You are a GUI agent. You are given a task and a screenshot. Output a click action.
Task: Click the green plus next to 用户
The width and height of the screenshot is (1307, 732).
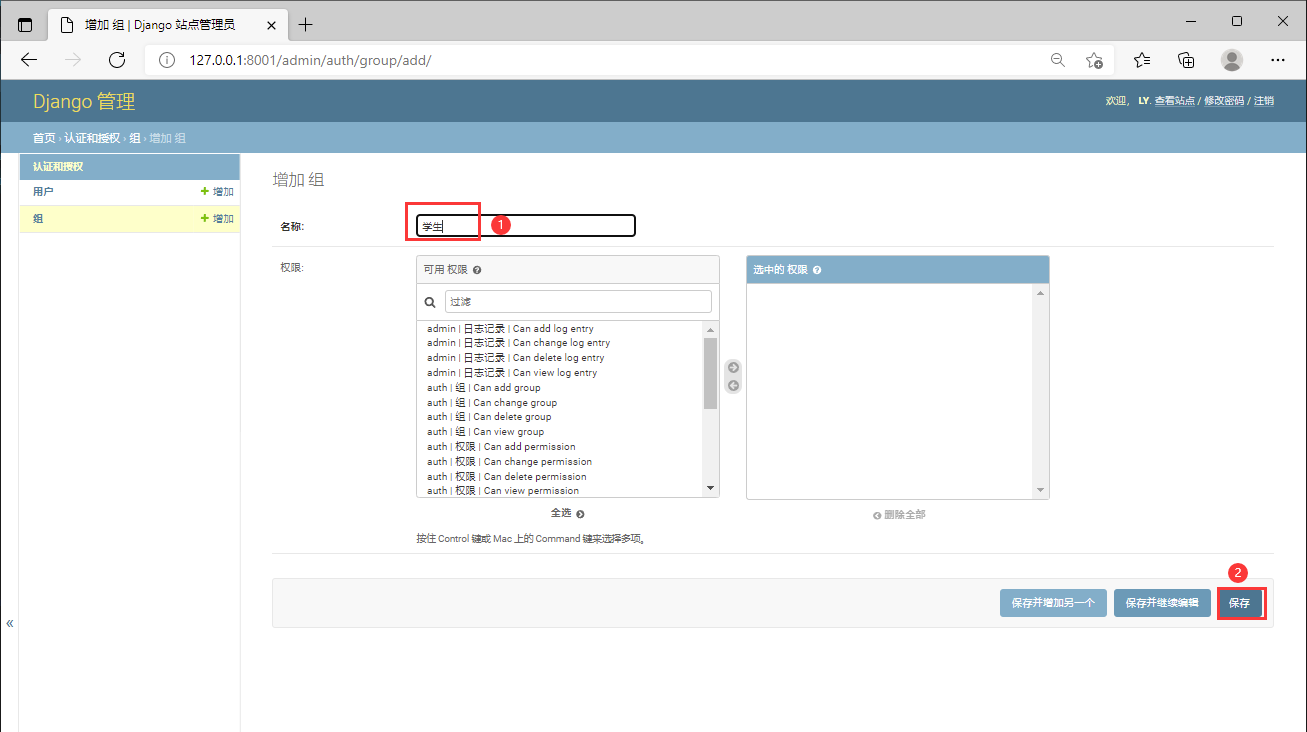(x=205, y=191)
